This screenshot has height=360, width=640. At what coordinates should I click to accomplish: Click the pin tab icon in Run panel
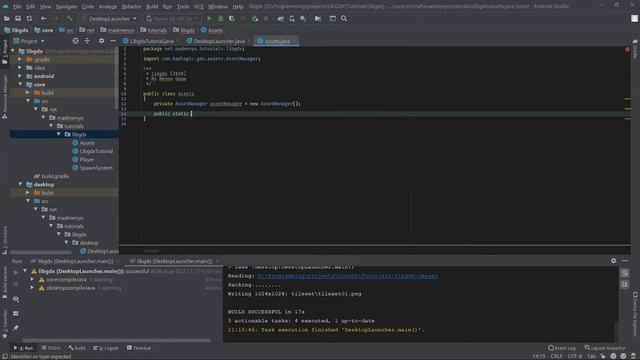click(16, 328)
